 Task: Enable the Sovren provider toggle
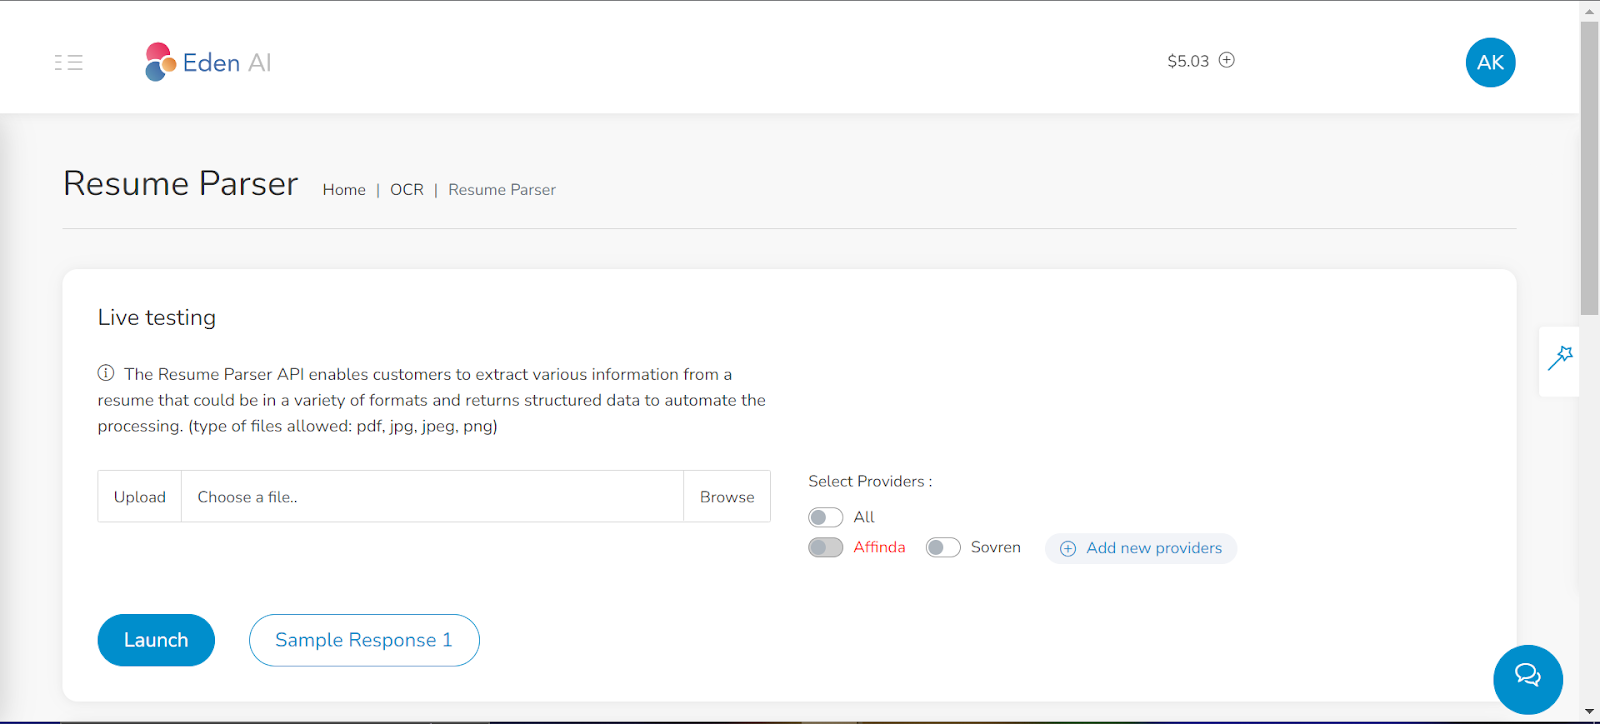(943, 547)
